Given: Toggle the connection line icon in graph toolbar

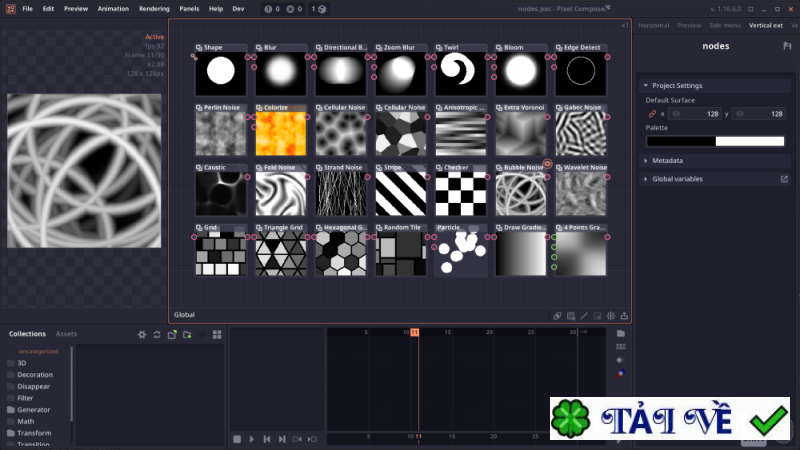Looking at the screenshot, I should (584, 316).
